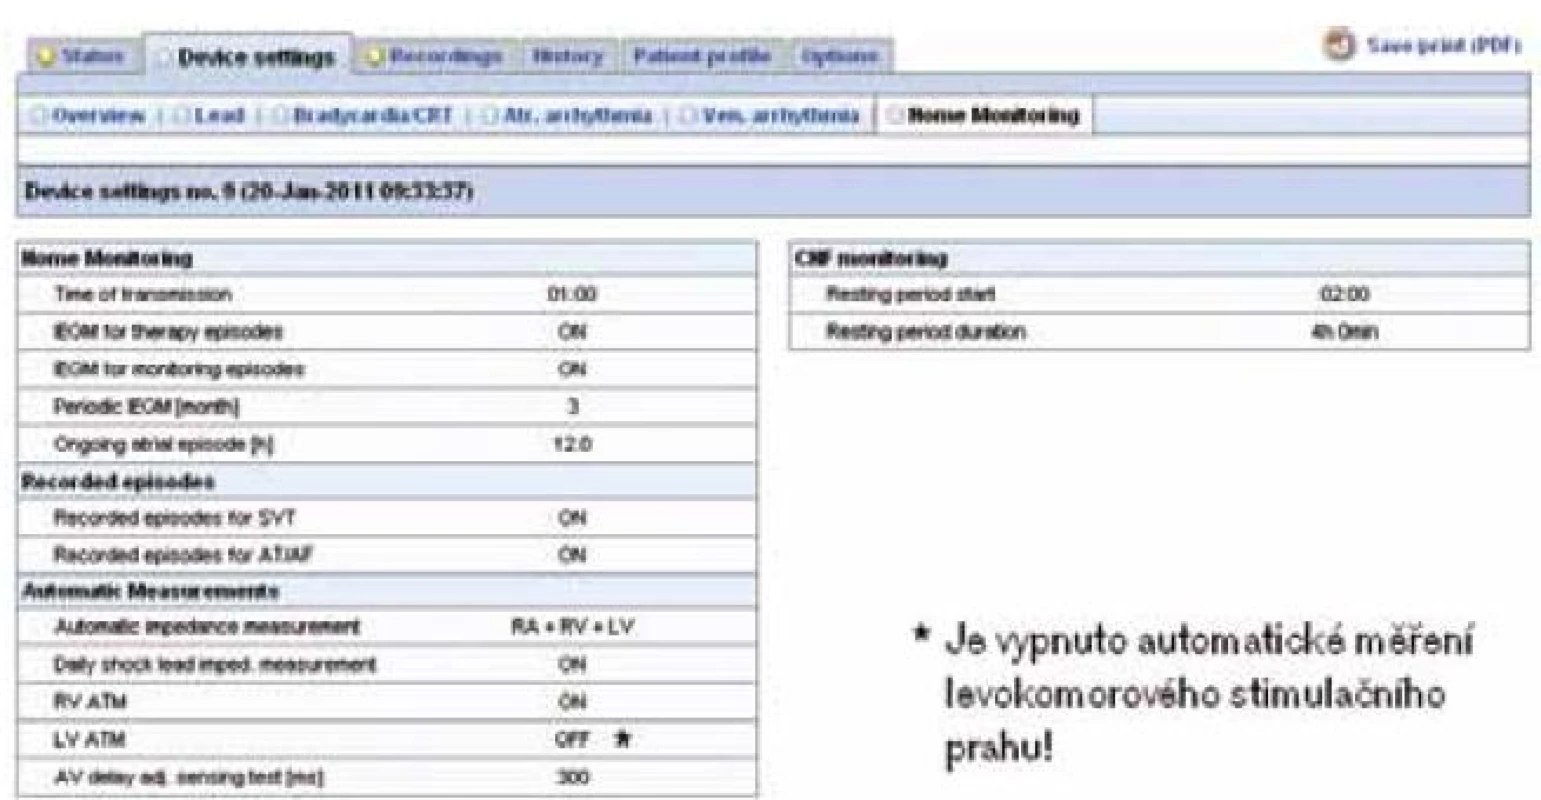Click the CHF monitoring section header

tap(1160, 259)
